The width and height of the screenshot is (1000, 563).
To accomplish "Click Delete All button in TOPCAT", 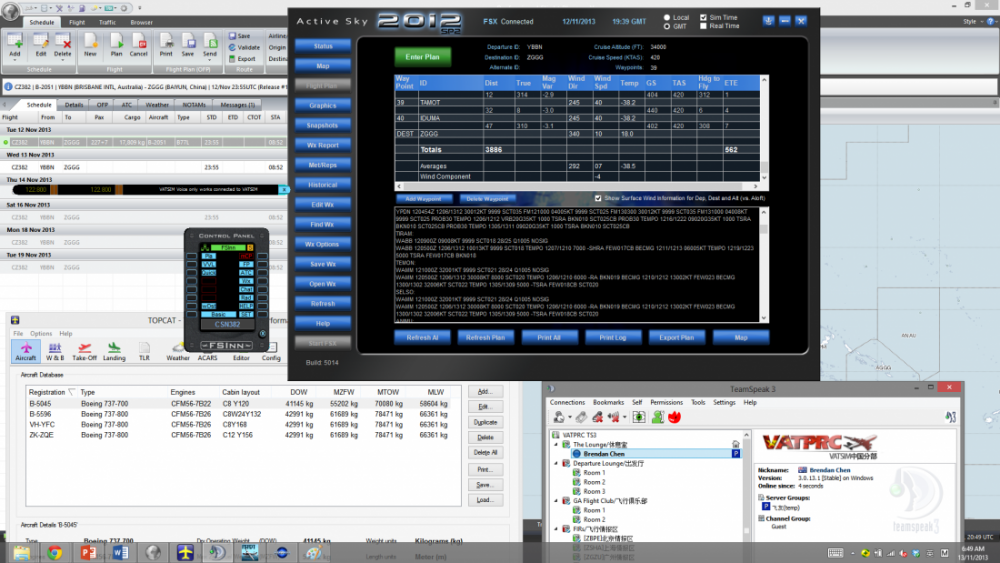I will pos(485,452).
